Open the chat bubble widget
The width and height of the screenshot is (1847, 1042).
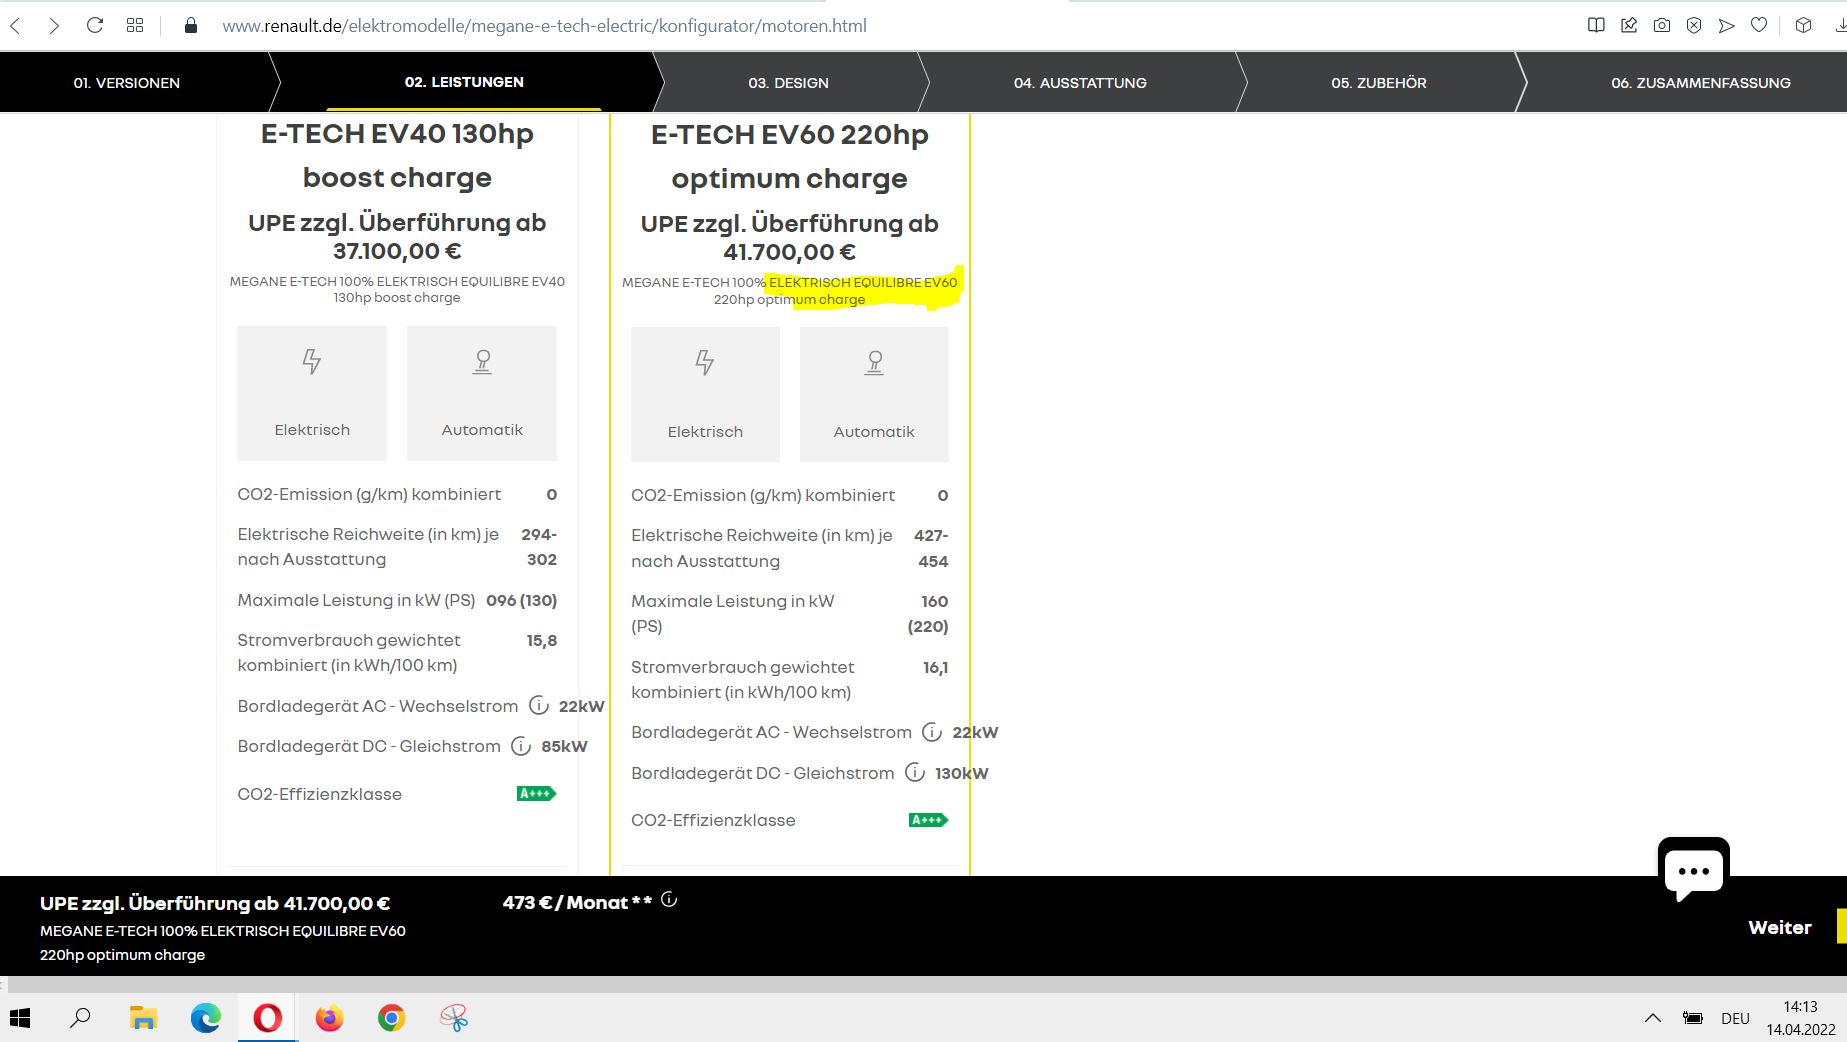[1694, 869]
